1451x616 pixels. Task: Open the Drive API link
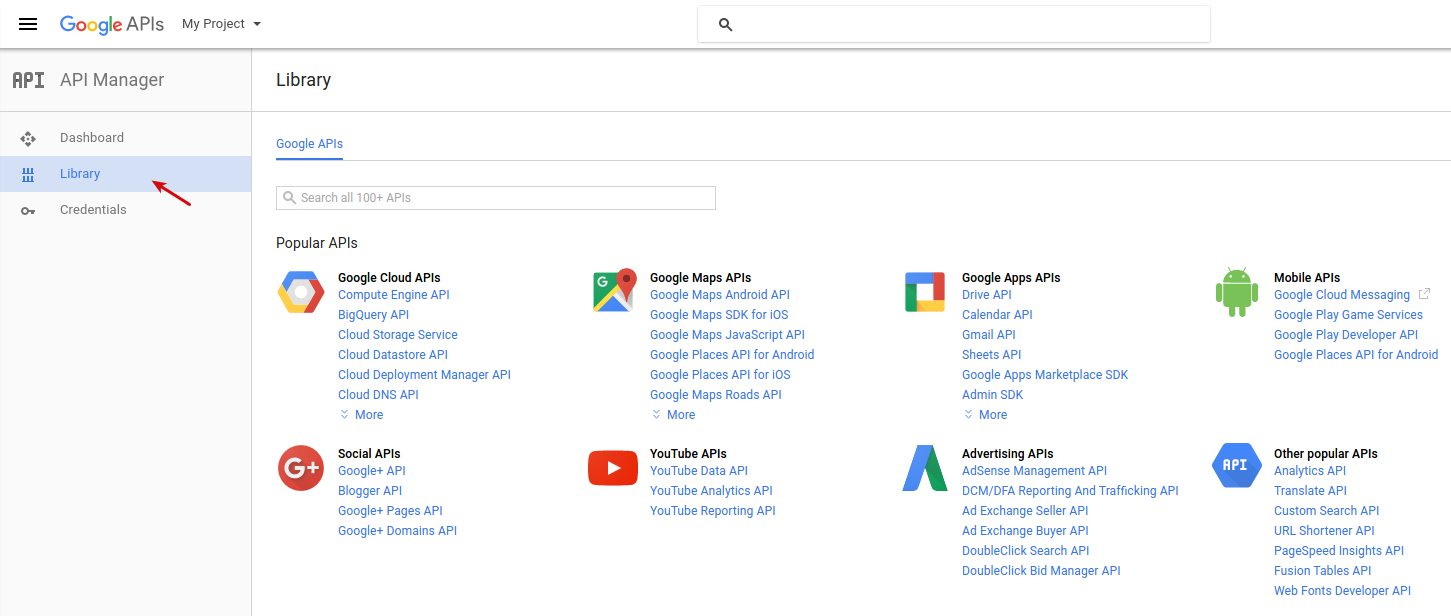coord(987,295)
